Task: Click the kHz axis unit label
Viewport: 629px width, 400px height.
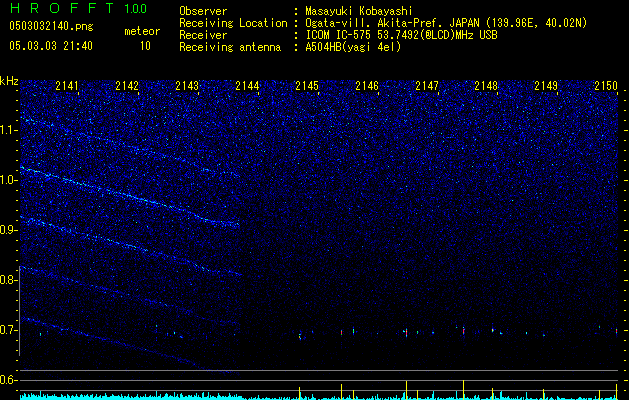Action: pyautogui.click(x=9, y=81)
